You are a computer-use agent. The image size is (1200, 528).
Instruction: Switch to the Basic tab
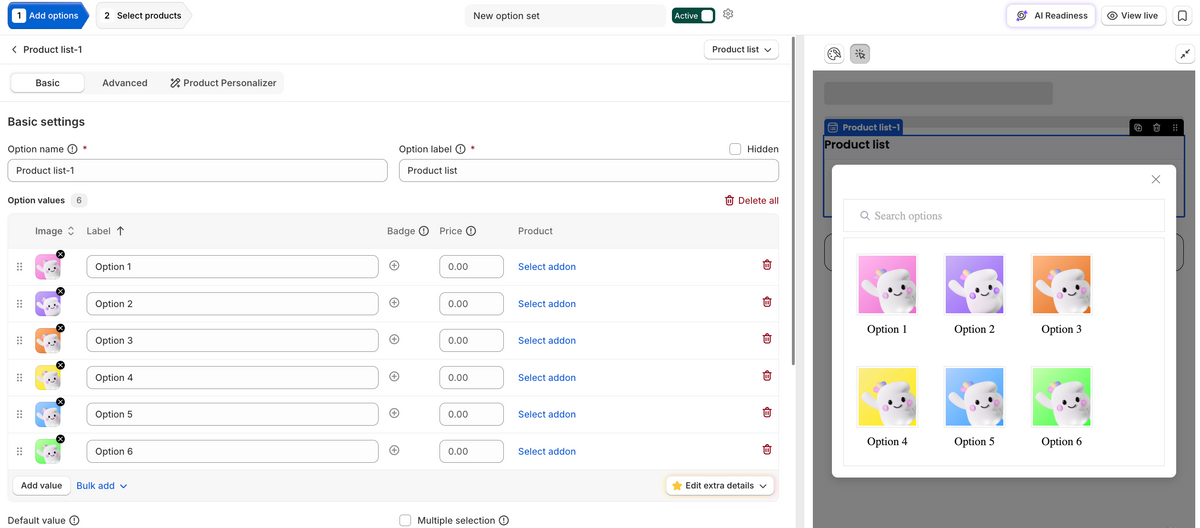[47, 83]
